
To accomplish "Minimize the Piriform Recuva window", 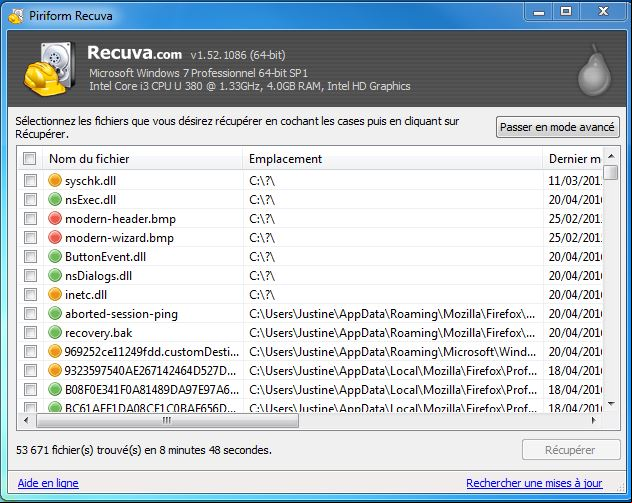I will point(538,12).
